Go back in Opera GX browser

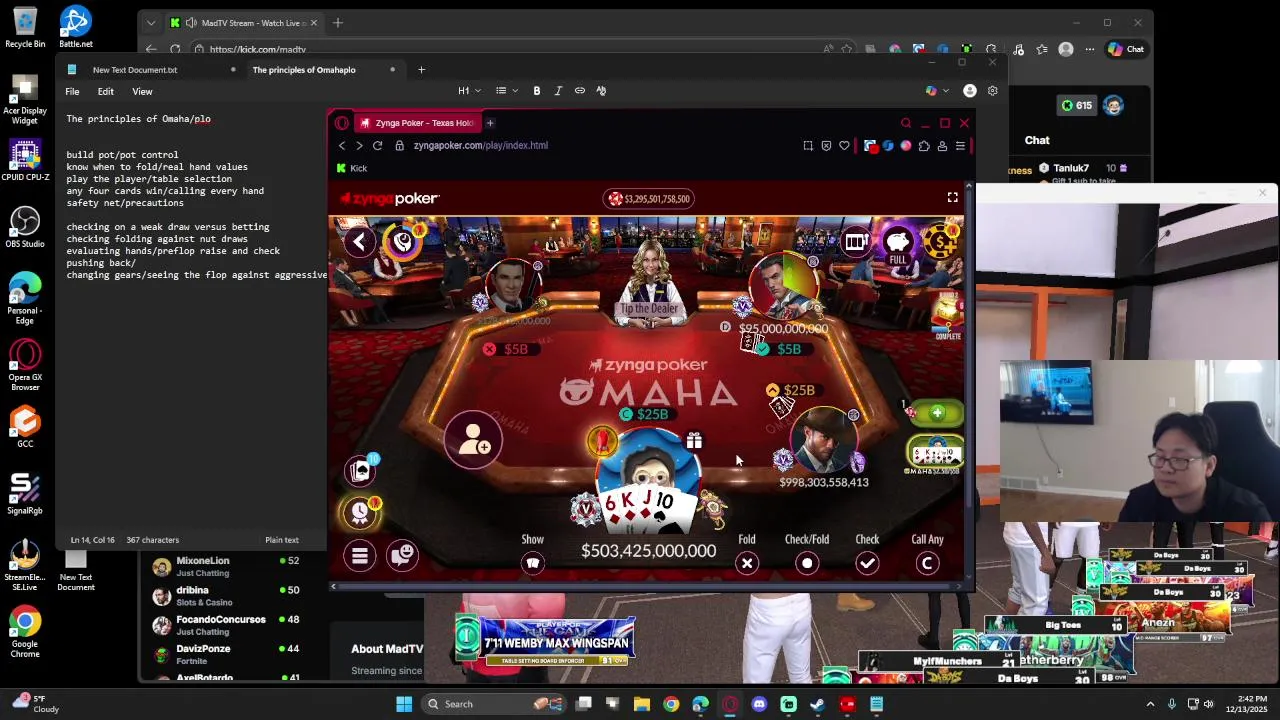pos(342,145)
